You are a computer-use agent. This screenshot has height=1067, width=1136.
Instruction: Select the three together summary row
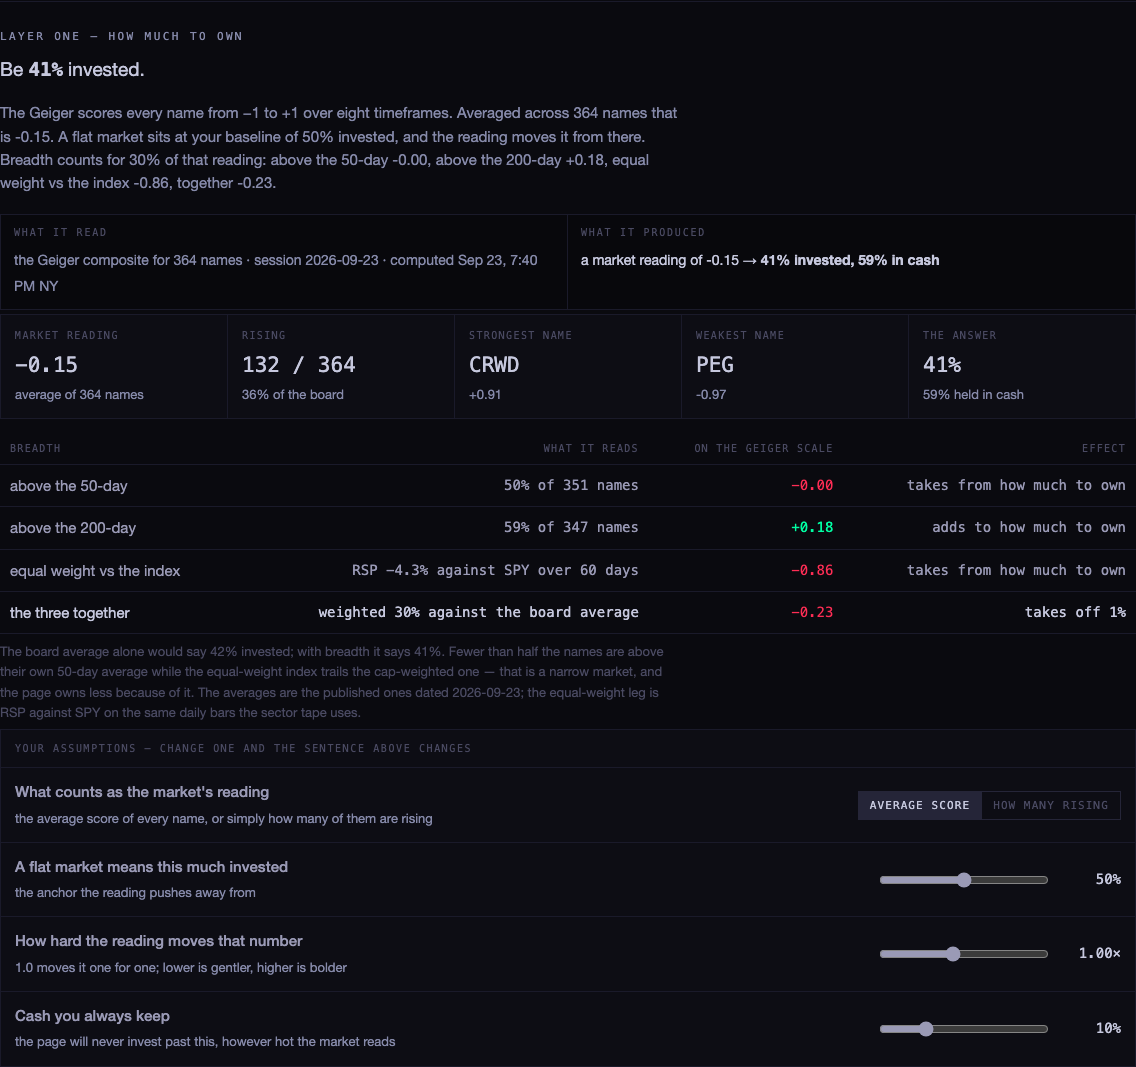coord(568,612)
